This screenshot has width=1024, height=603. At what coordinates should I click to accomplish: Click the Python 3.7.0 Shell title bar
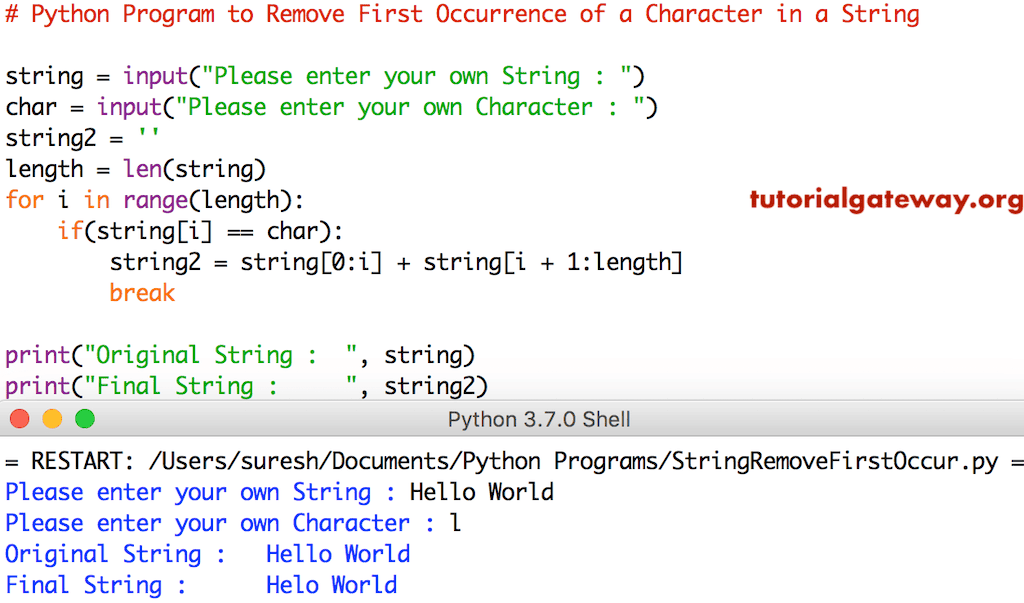pyautogui.click(x=538, y=419)
